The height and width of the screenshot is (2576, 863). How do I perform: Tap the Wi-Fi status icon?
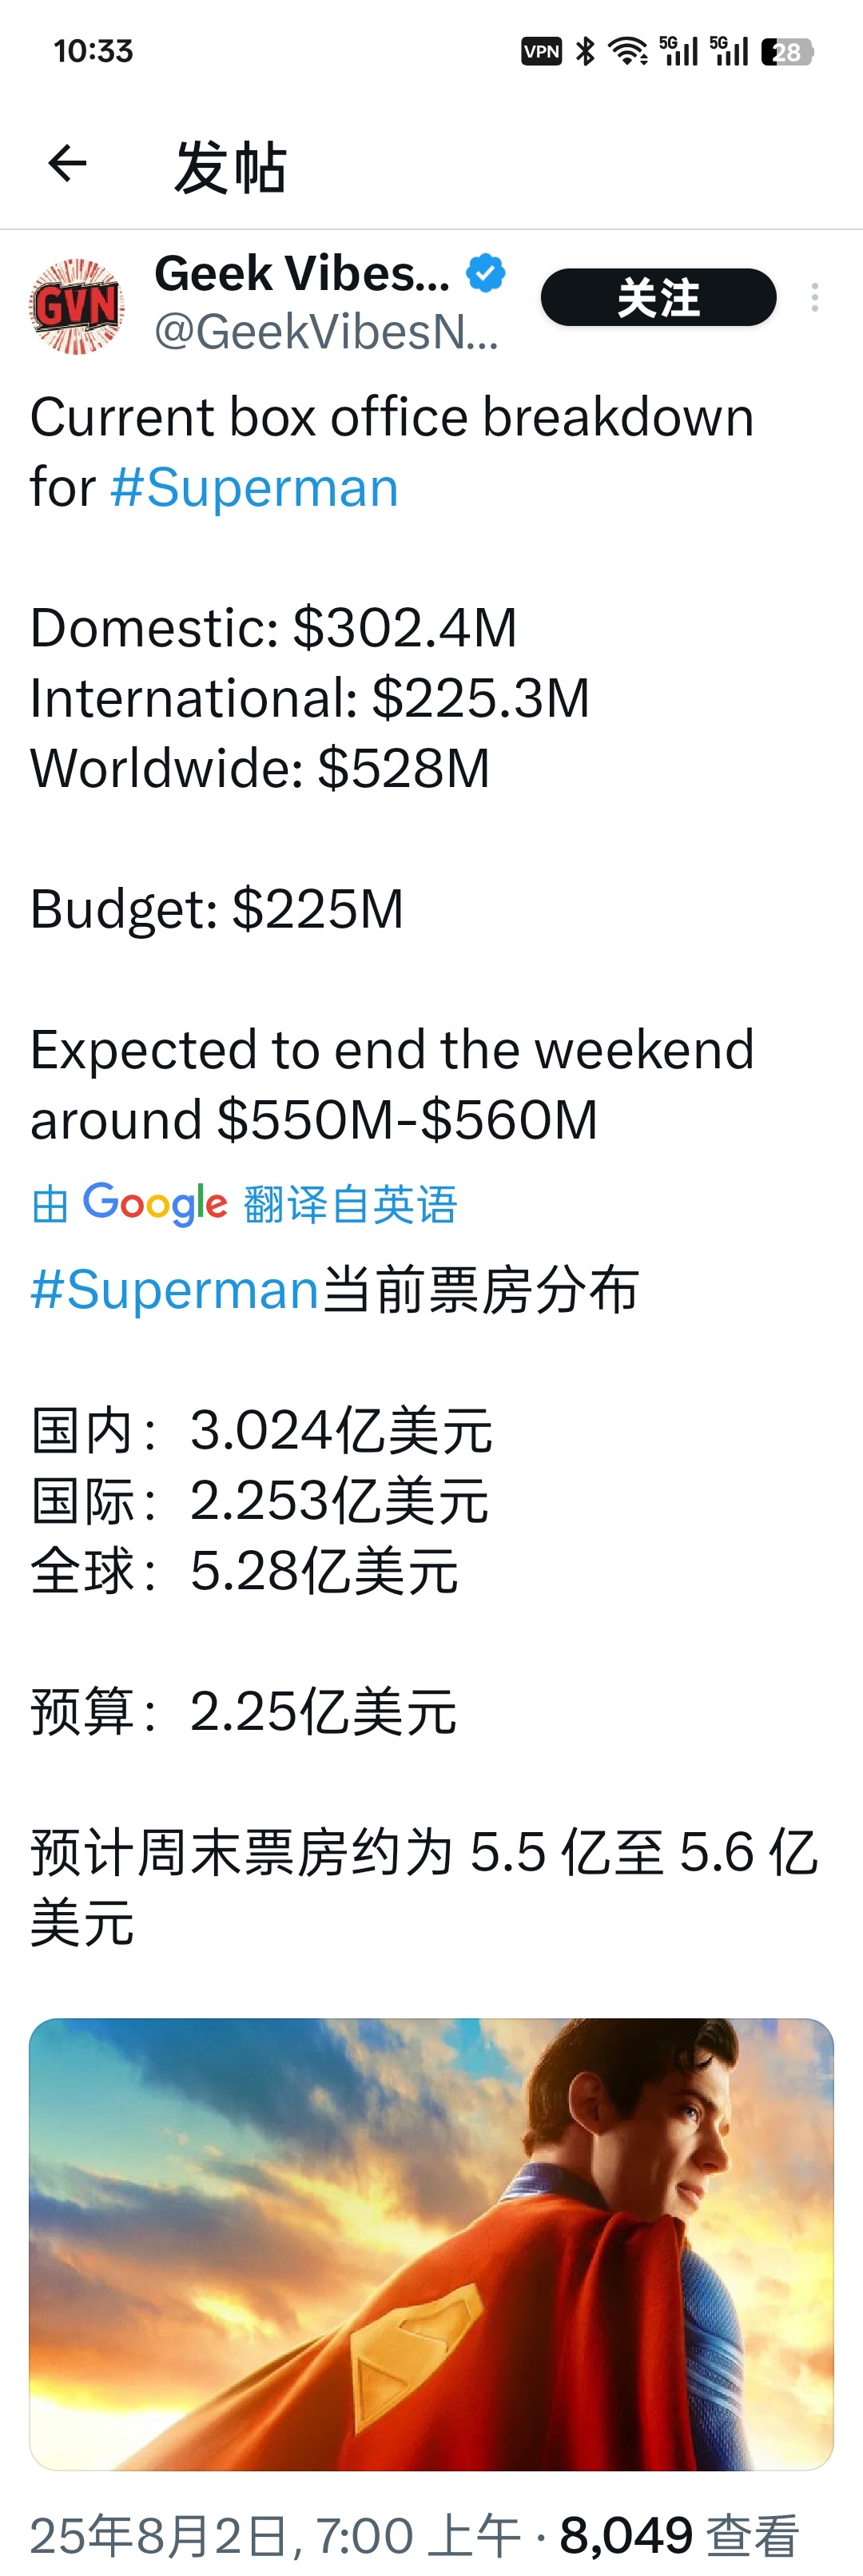coord(628,51)
